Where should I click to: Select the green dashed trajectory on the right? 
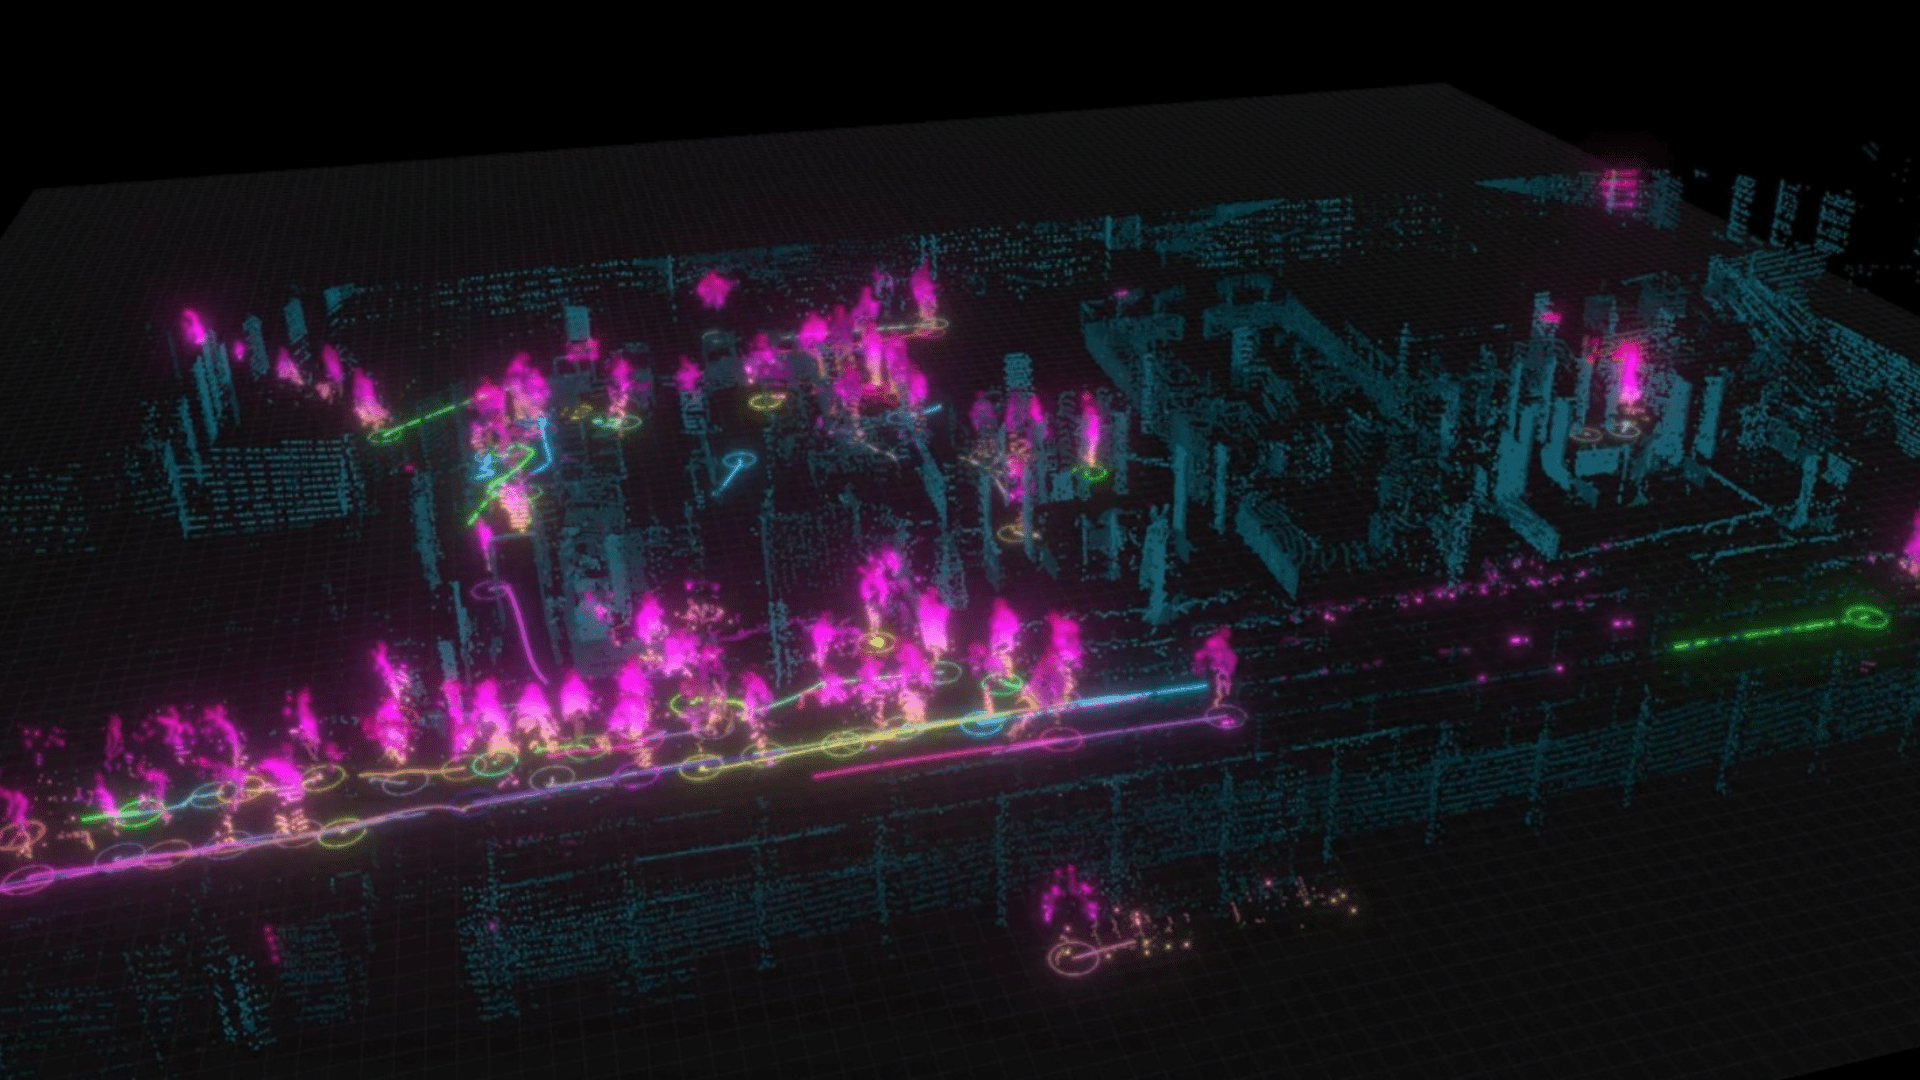(x=1752, y=634)
